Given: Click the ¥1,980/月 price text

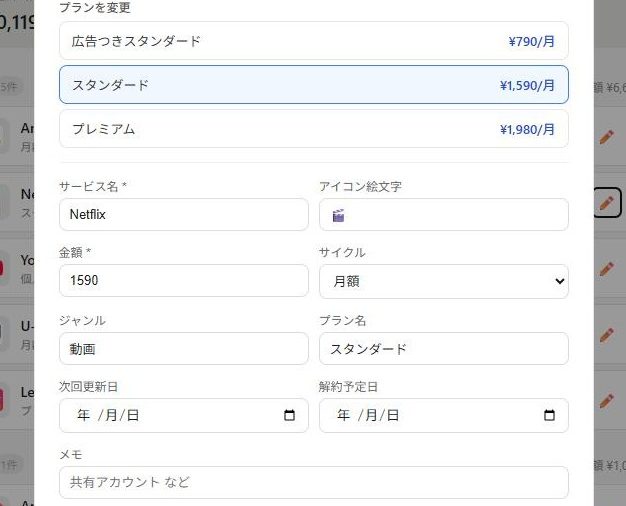Looking at the screenshot, I should point(527,129).
